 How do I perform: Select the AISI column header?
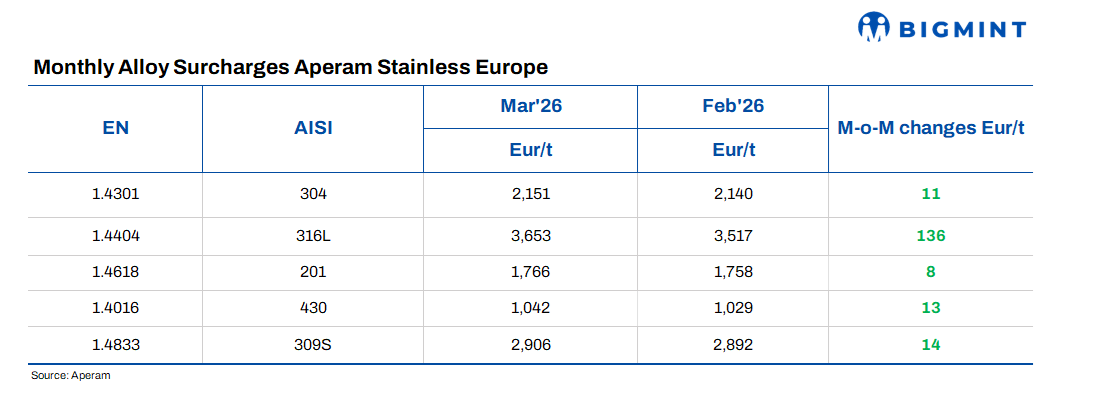click(313, 128)
